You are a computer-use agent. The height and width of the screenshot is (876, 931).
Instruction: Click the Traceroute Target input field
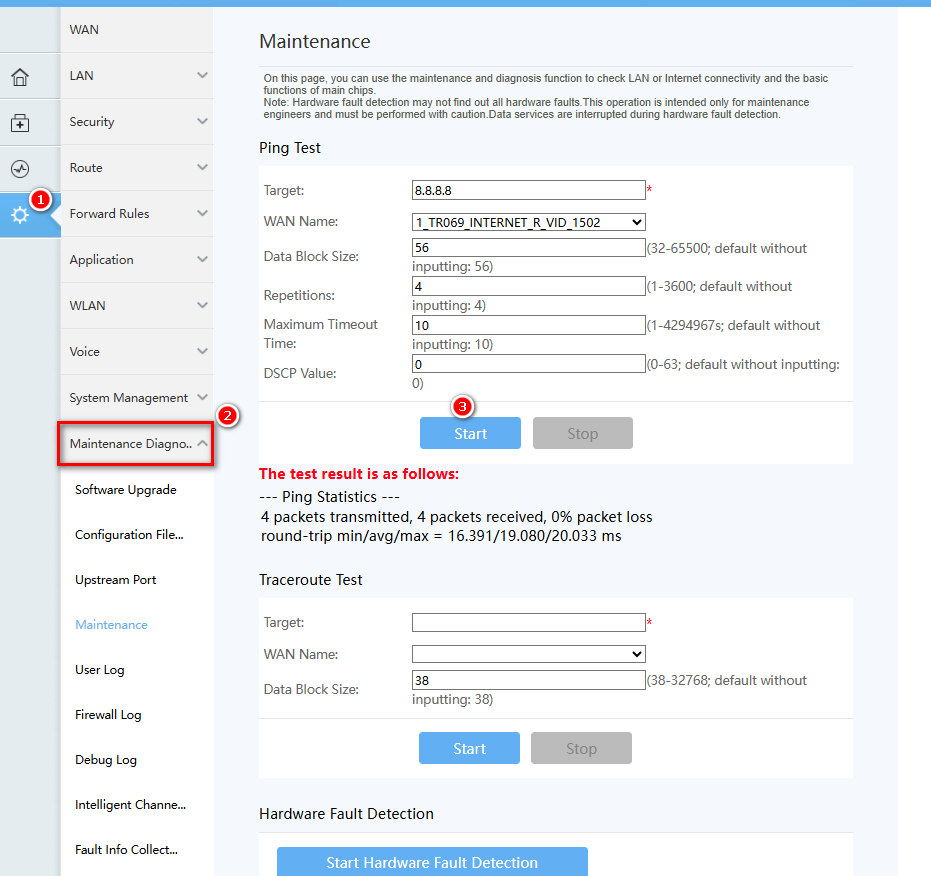(x=528, y=622)
